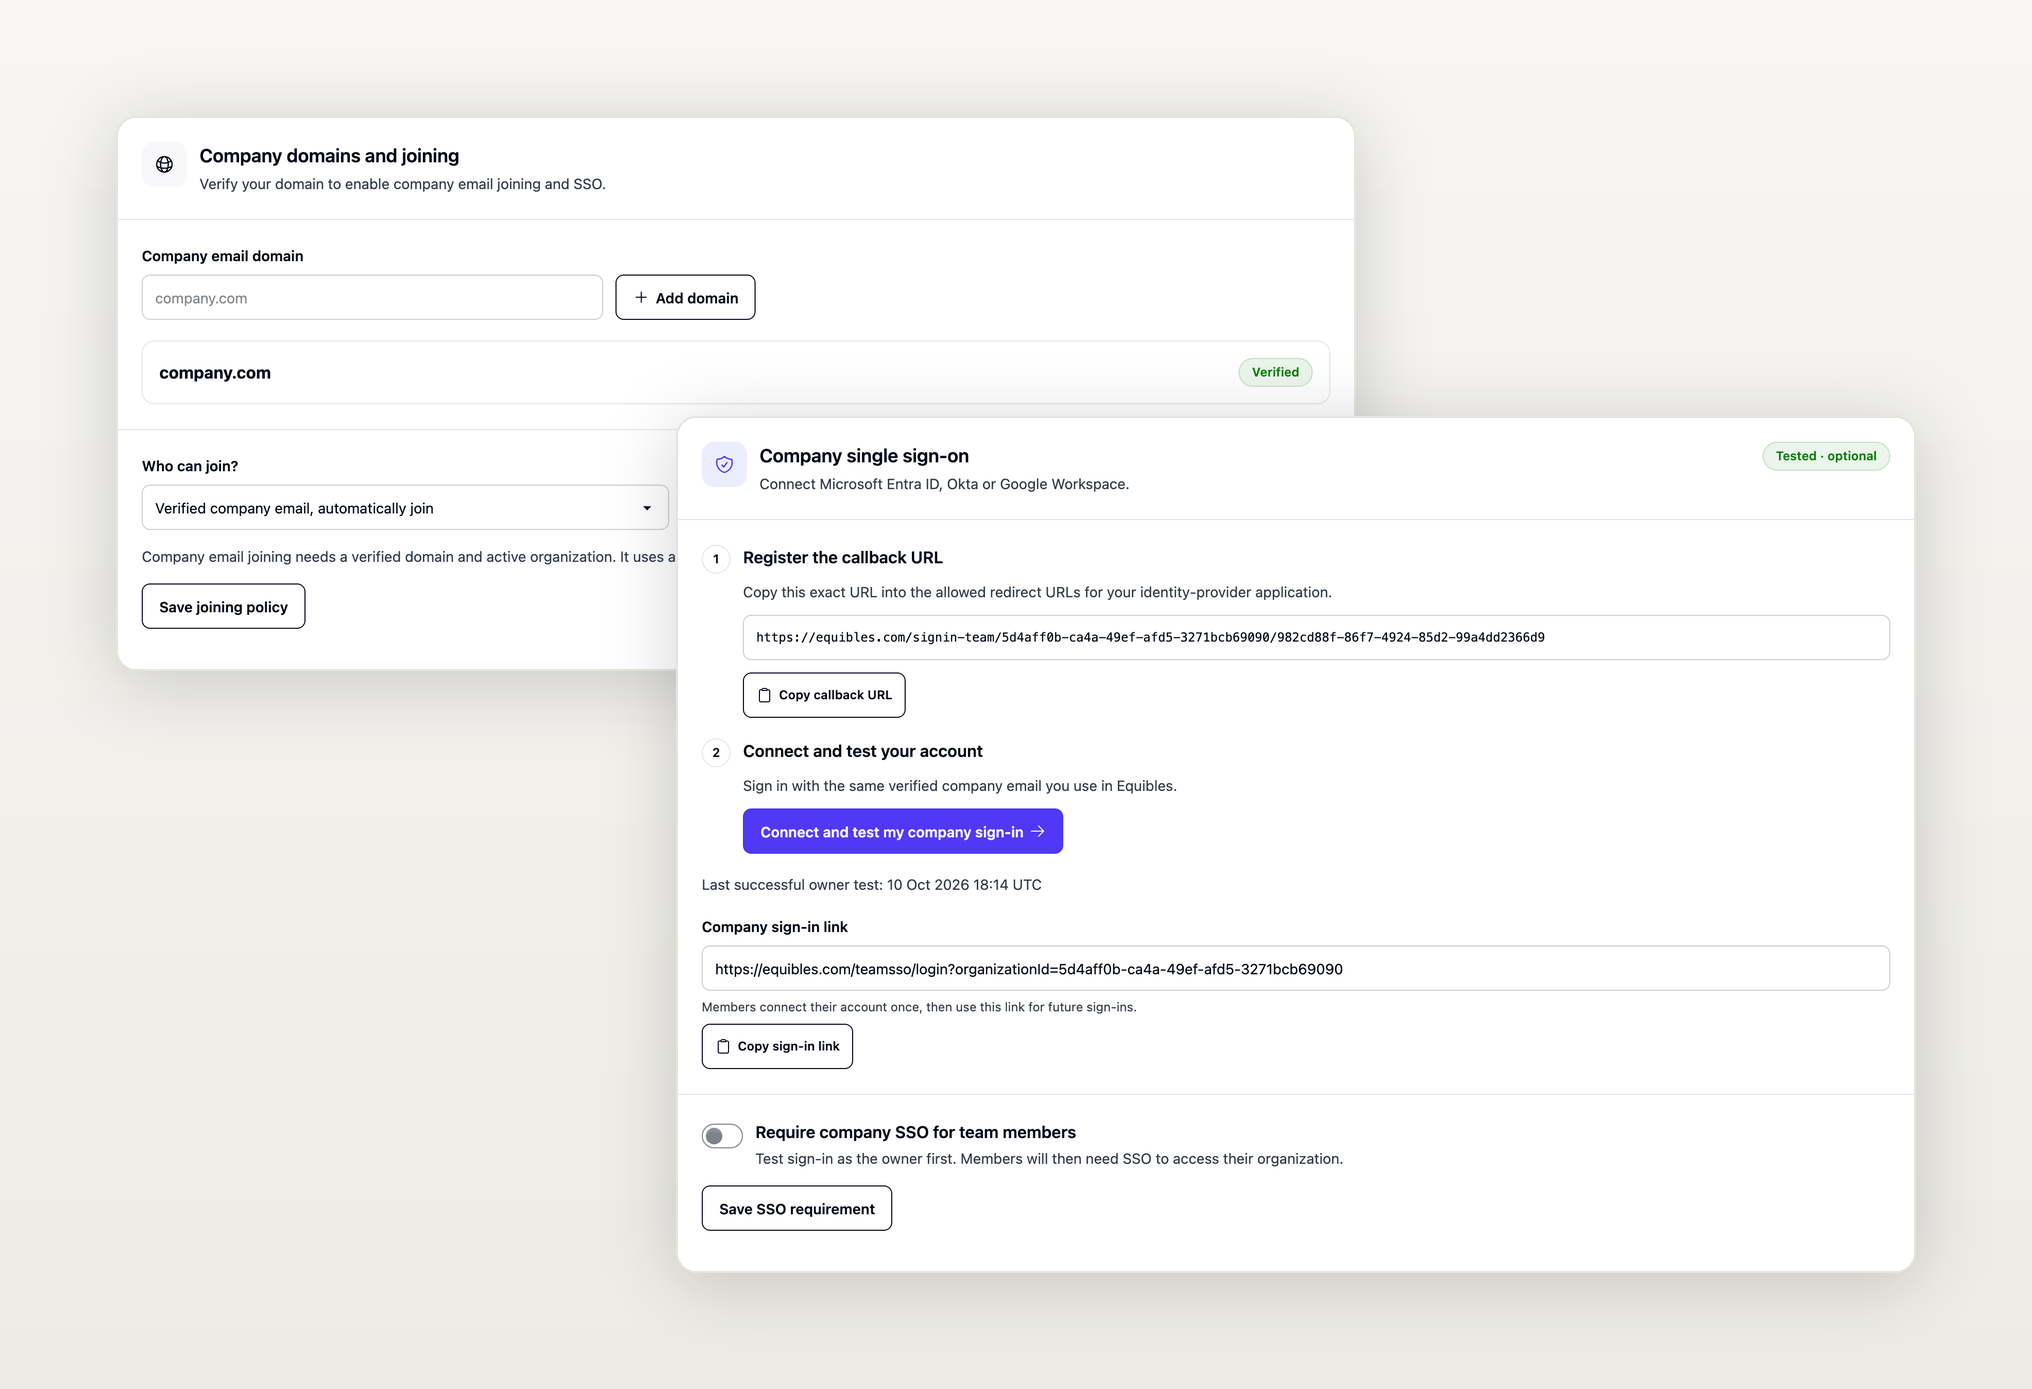Click the clipboard icon in Copy callback URL
This screenshot has width=2032, height=1389.
point(764,695)
